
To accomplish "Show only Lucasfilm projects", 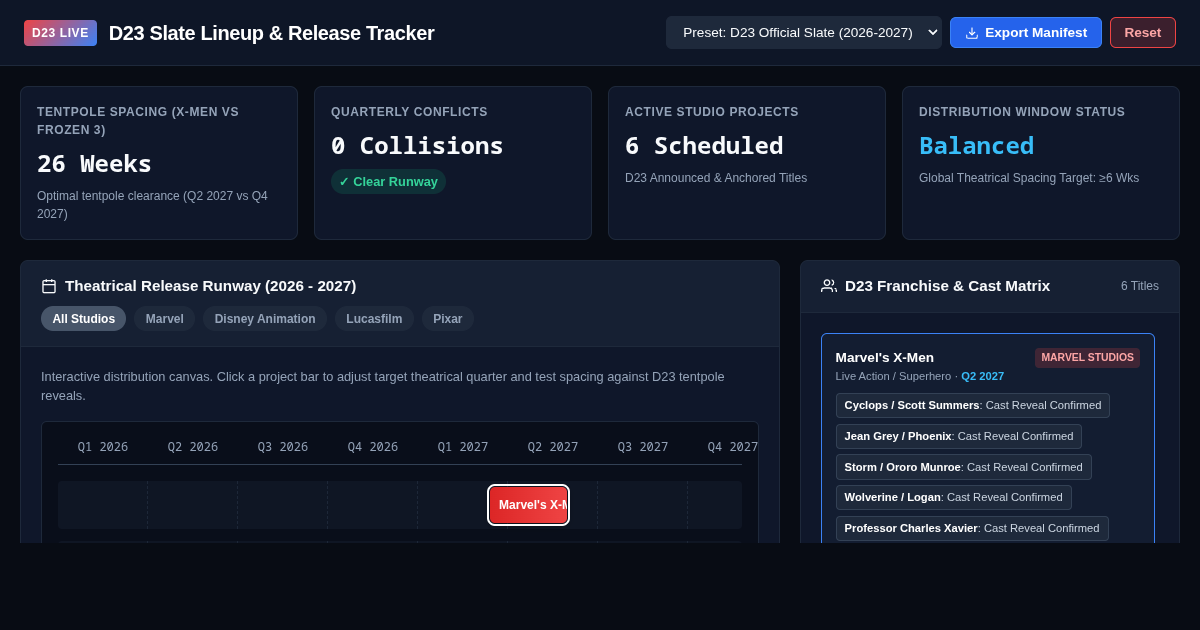I will coord(374,319).
